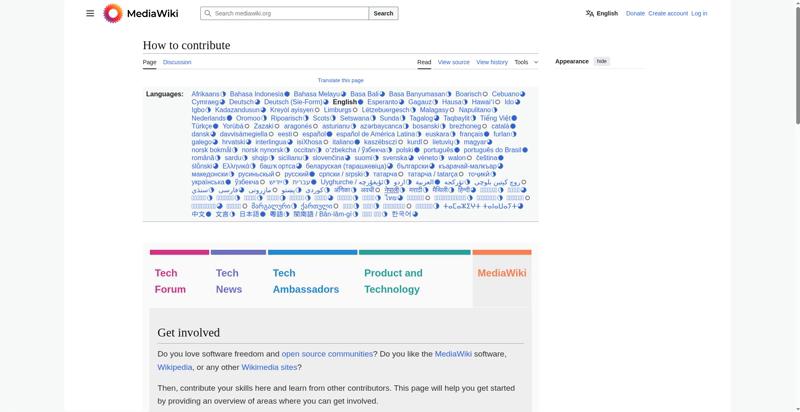
Task: Click the progress circle icon after Bahasa Indonesia
Action: (x=288, y=94)
